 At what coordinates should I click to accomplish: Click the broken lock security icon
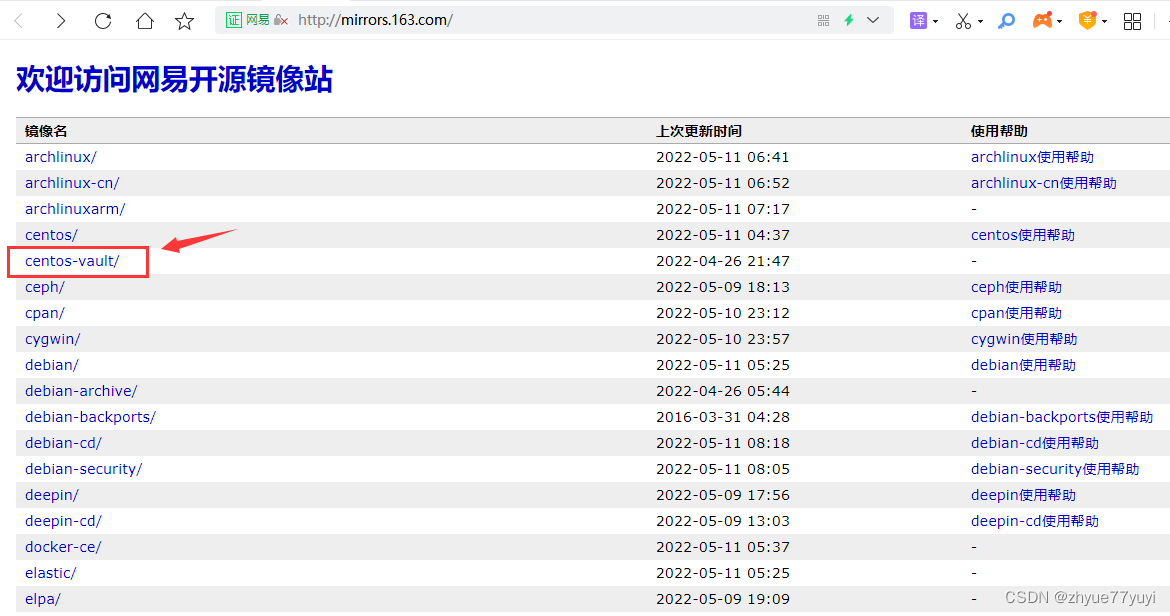(281, 20)
